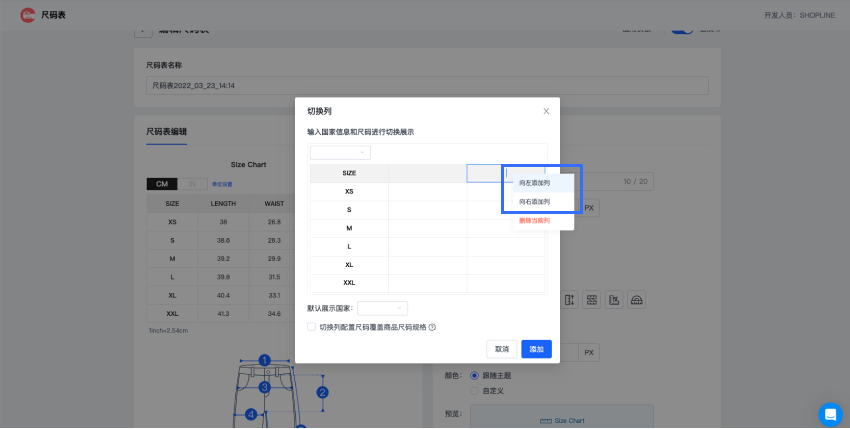Screen dimensions: 850x429
Task: Open the live chat support bubble
Action: 830,414
